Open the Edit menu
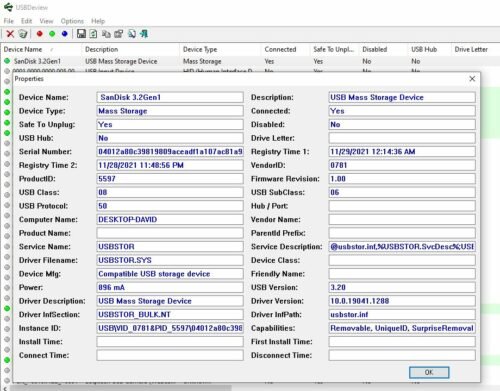Screen dimensions: 500x391 coord(26,21)
